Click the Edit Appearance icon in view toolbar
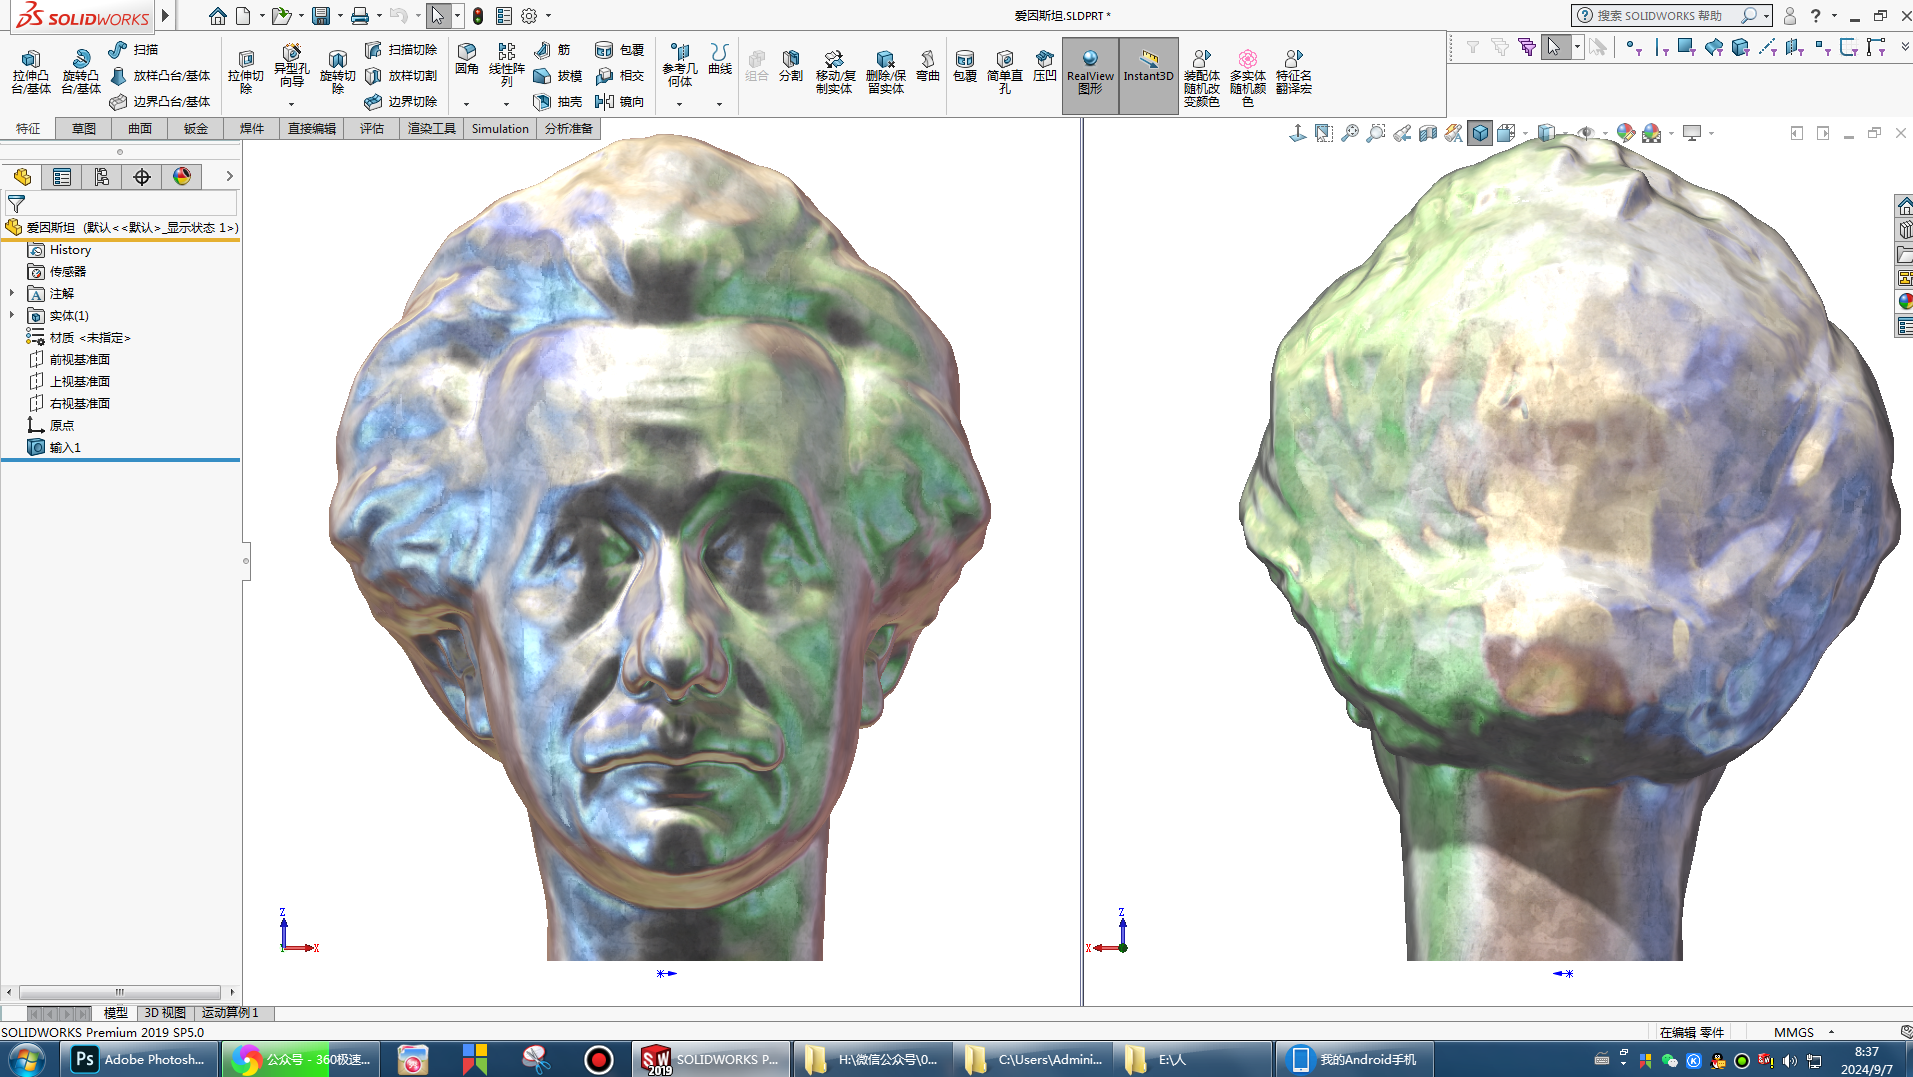The width and height of the screenshot is (1913, 1077). coord(1626,133)
